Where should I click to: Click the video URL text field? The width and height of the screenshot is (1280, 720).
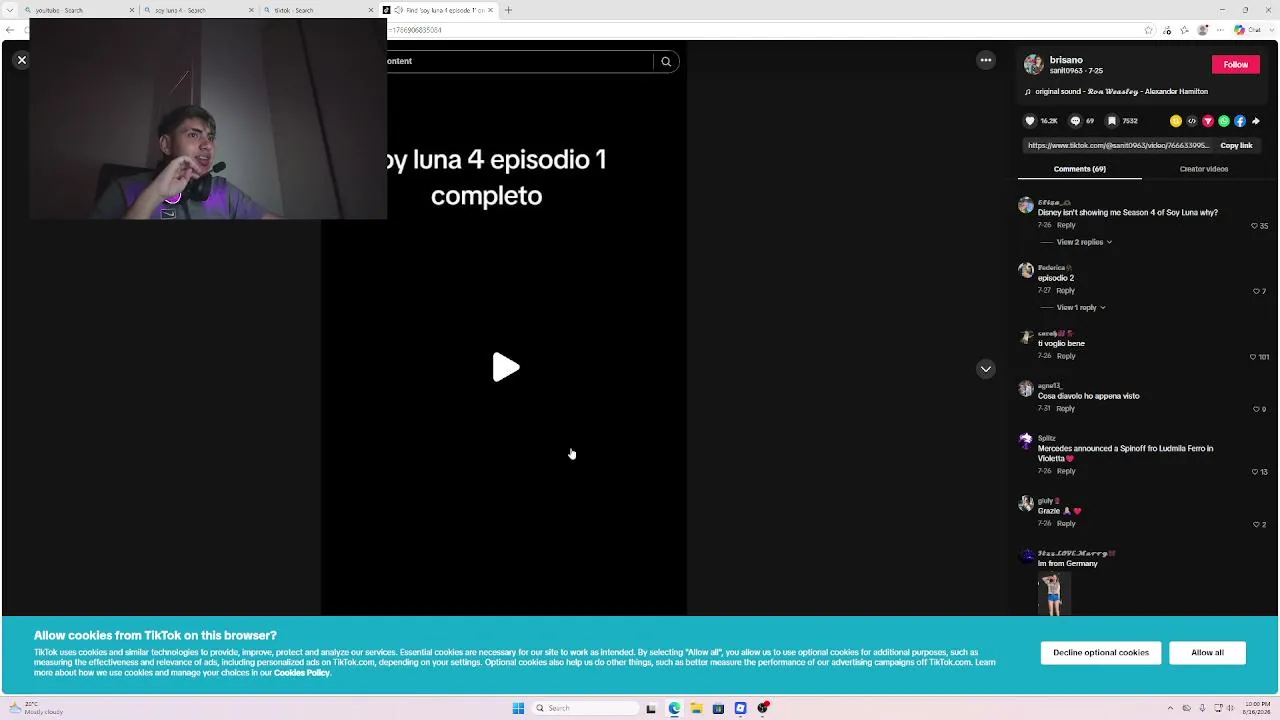pyautogui.click(x=1119, y=146)
